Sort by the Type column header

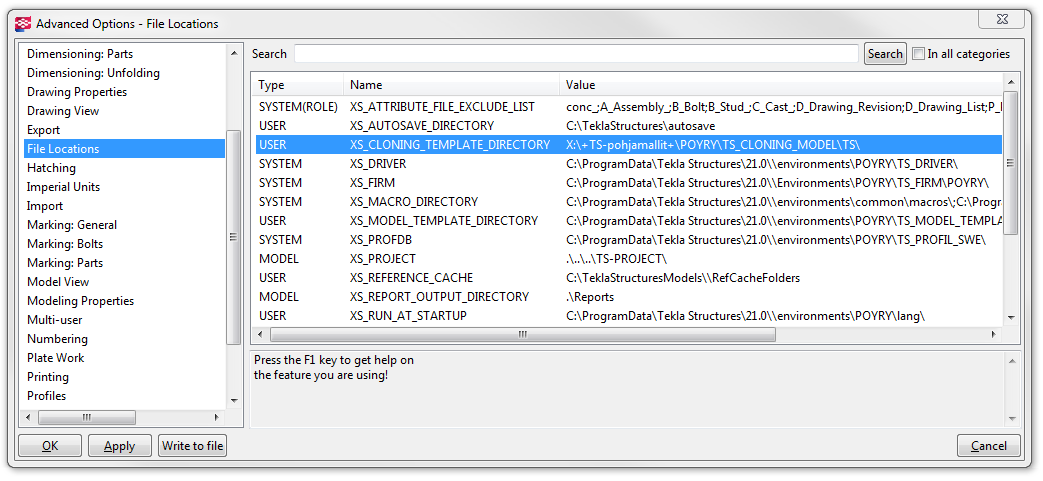pos(297,85)
